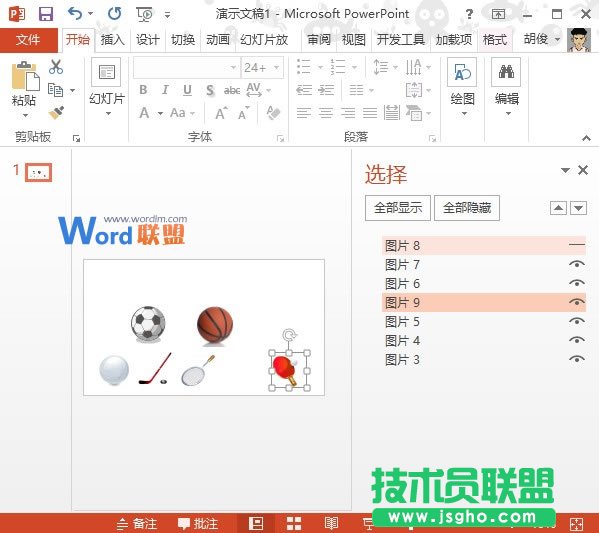Switch to the 动画 tab
Viewport: 599px width, 533px height.
pyautogui.click(x=218, y=40)
